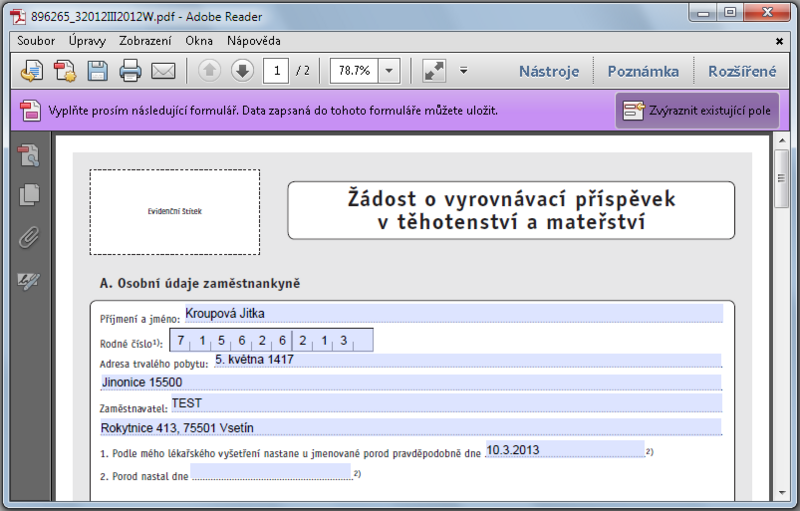The height and width of the screenshot is (511, 800).
Task: Click the Rodné číslo digits field
Action: click(x=271, y=340)
